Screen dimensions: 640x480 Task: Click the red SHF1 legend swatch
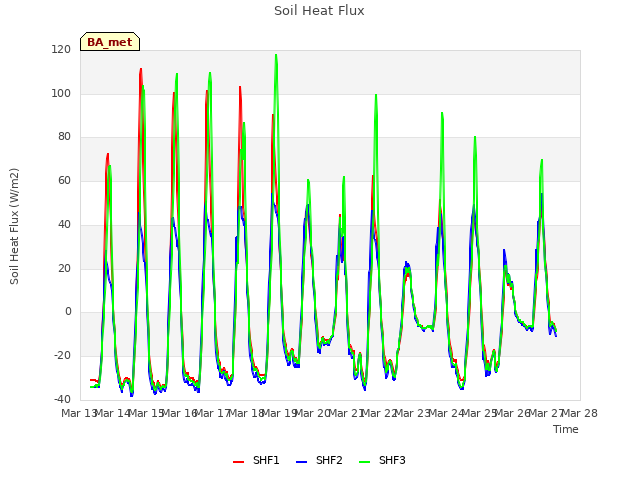pos(239,462)
